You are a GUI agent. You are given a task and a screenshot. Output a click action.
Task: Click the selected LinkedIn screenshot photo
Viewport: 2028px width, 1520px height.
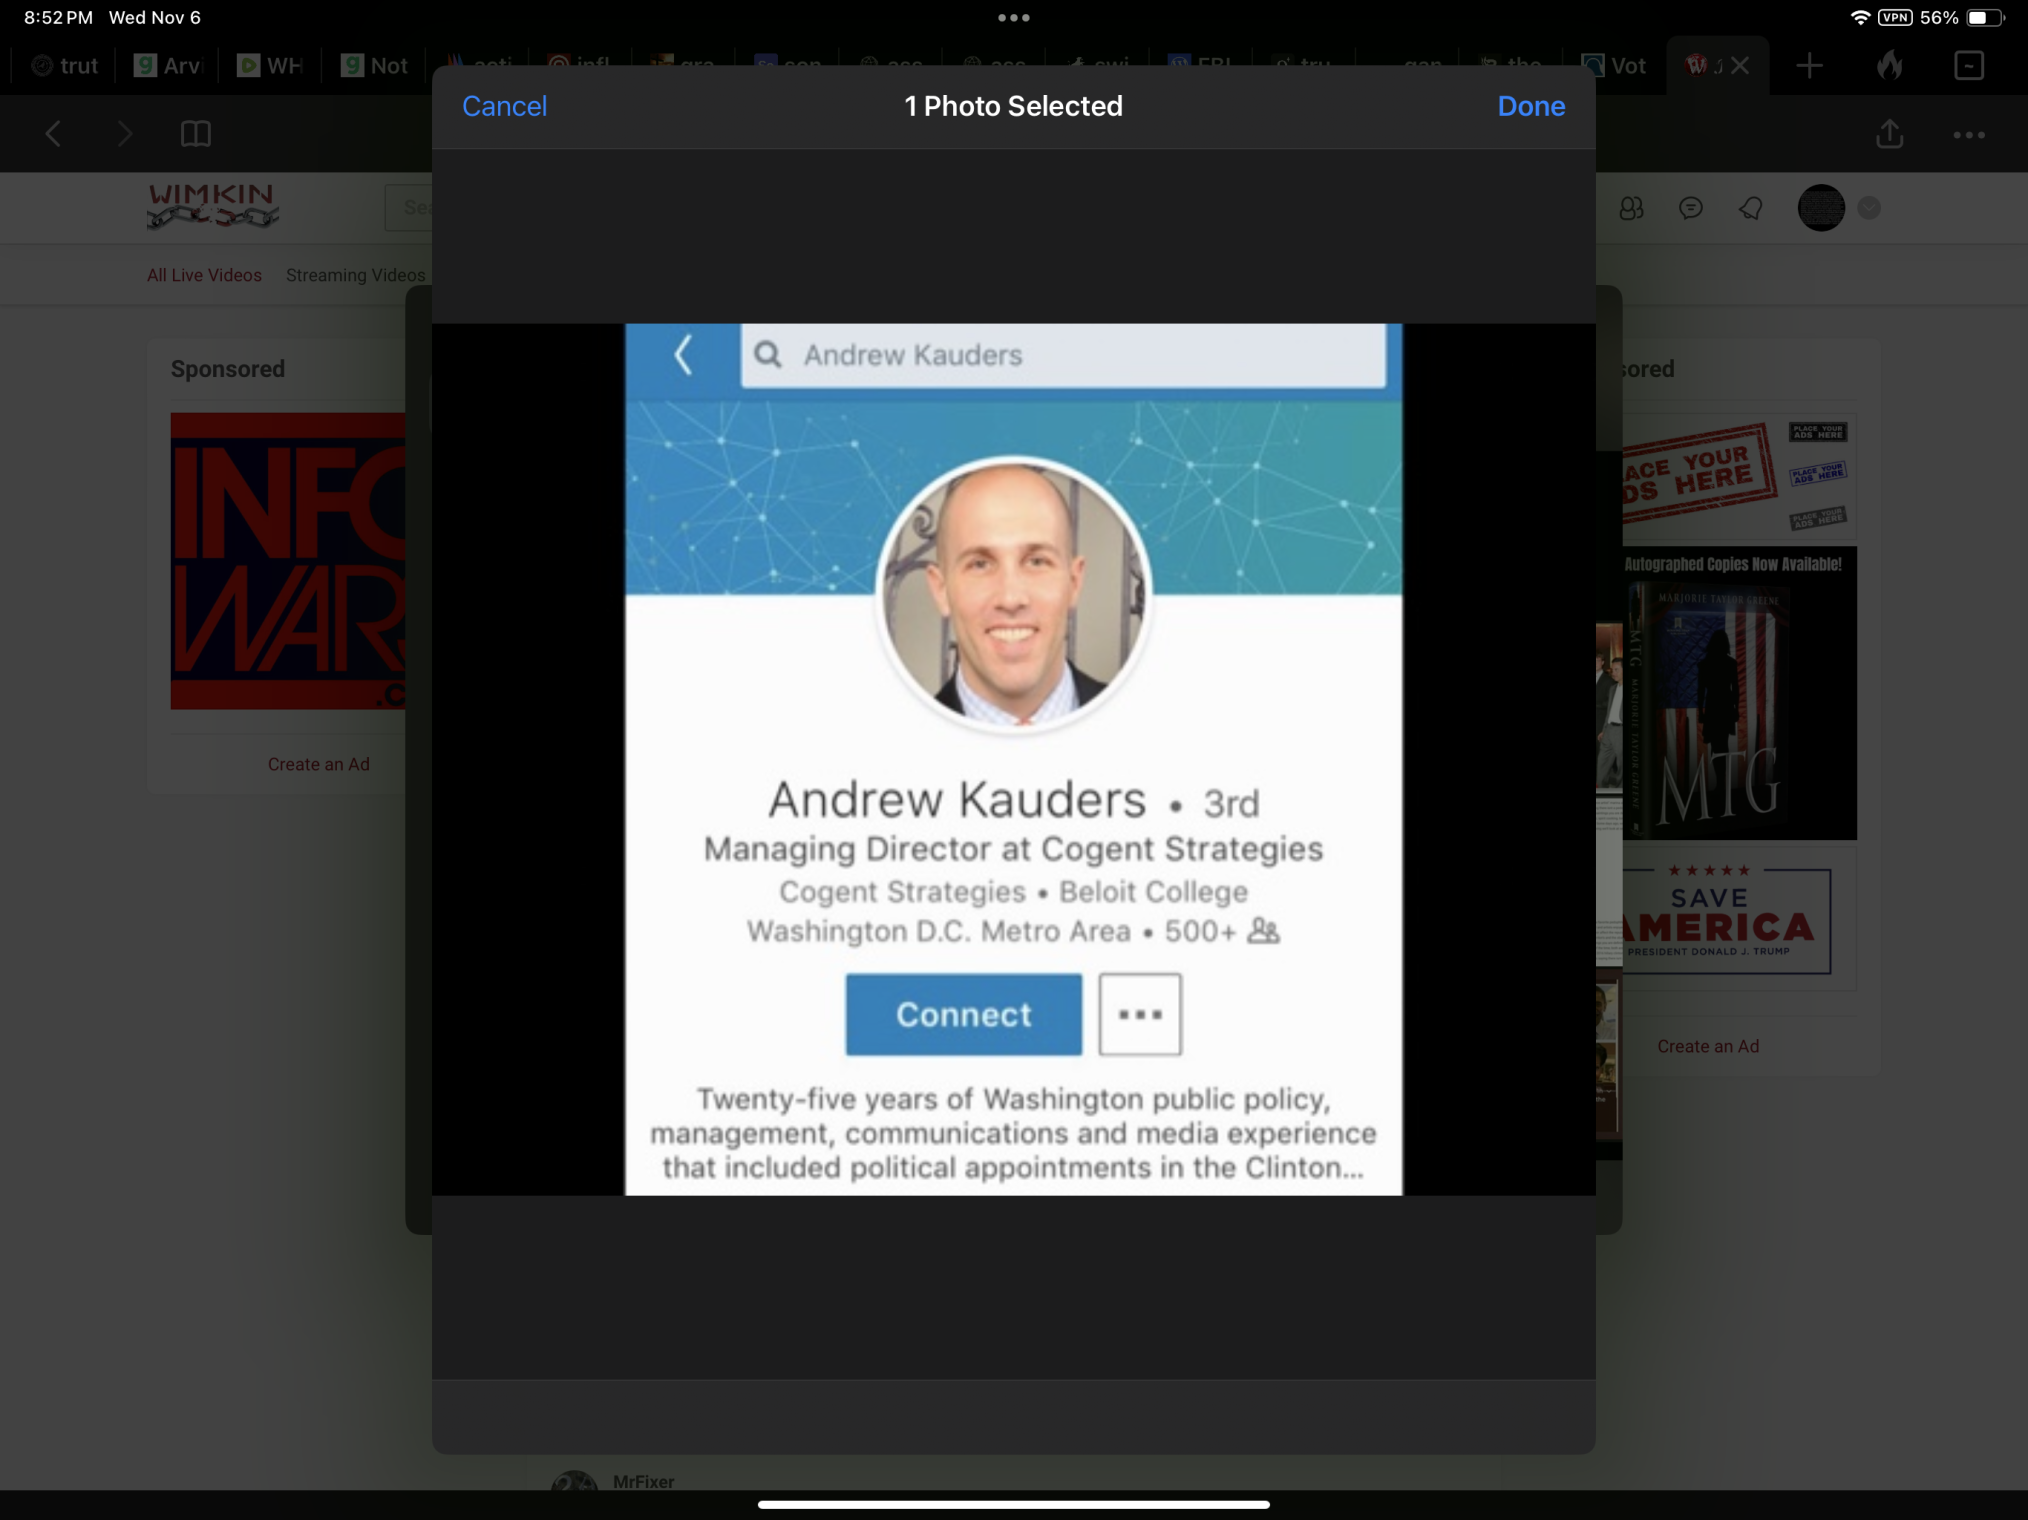point(1013,758)
